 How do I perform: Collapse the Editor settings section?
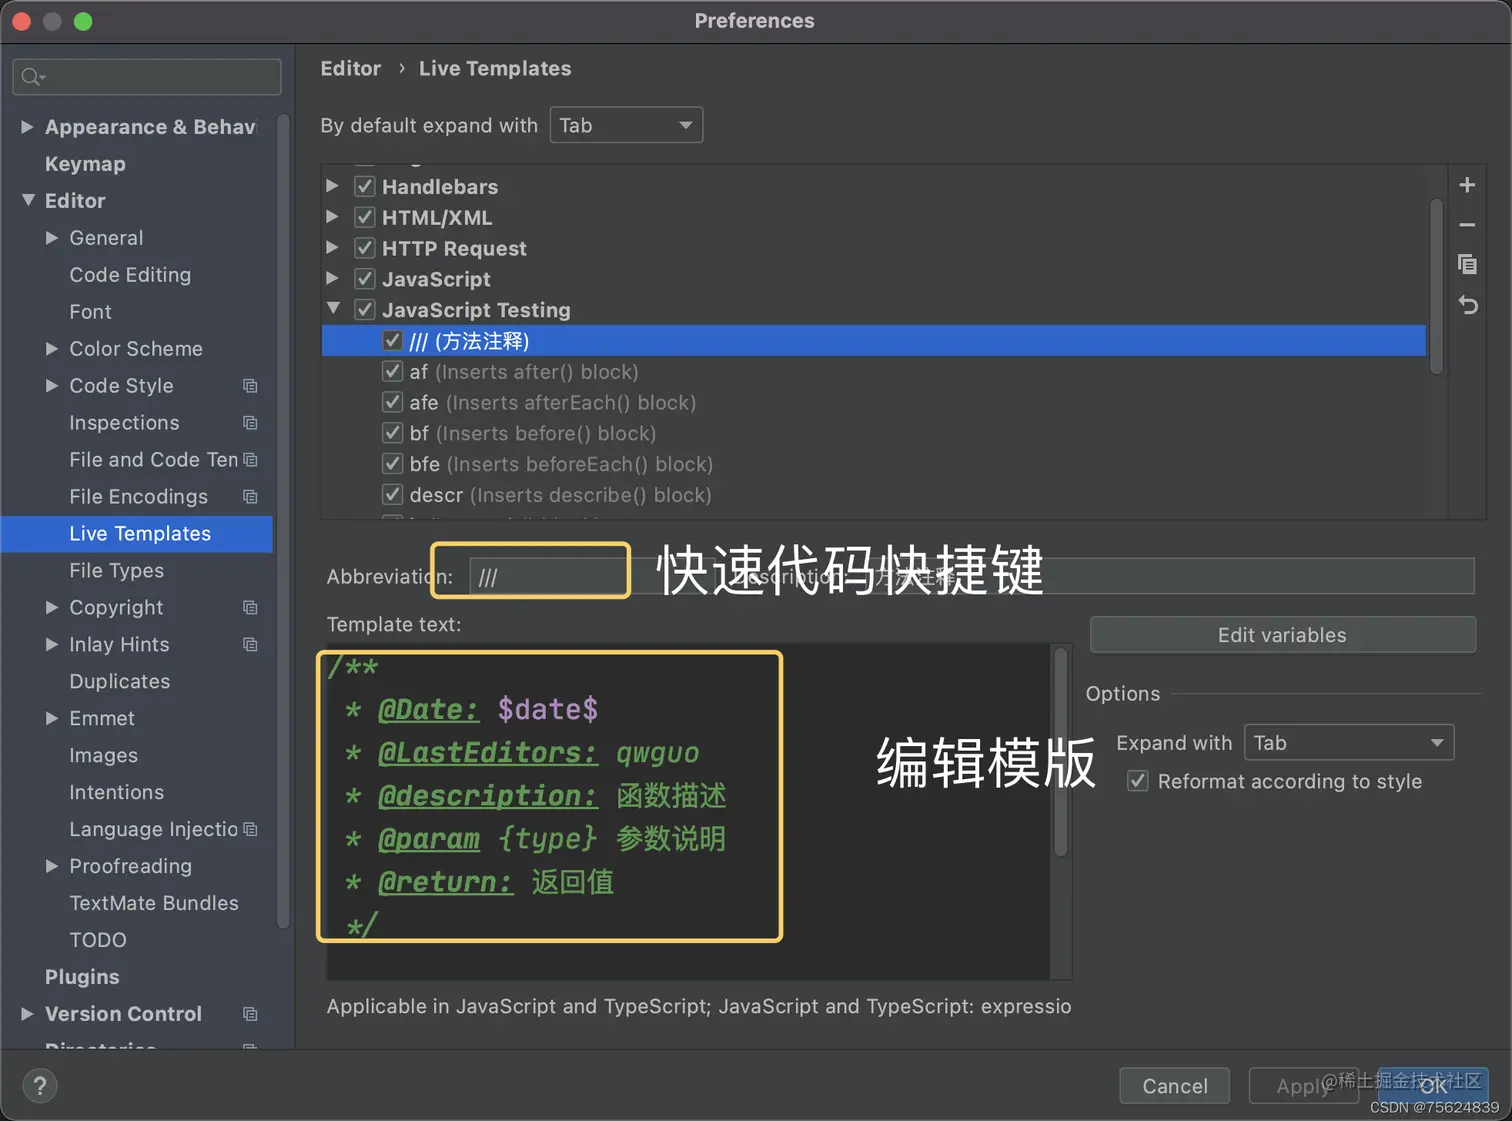tap(28, 200)
